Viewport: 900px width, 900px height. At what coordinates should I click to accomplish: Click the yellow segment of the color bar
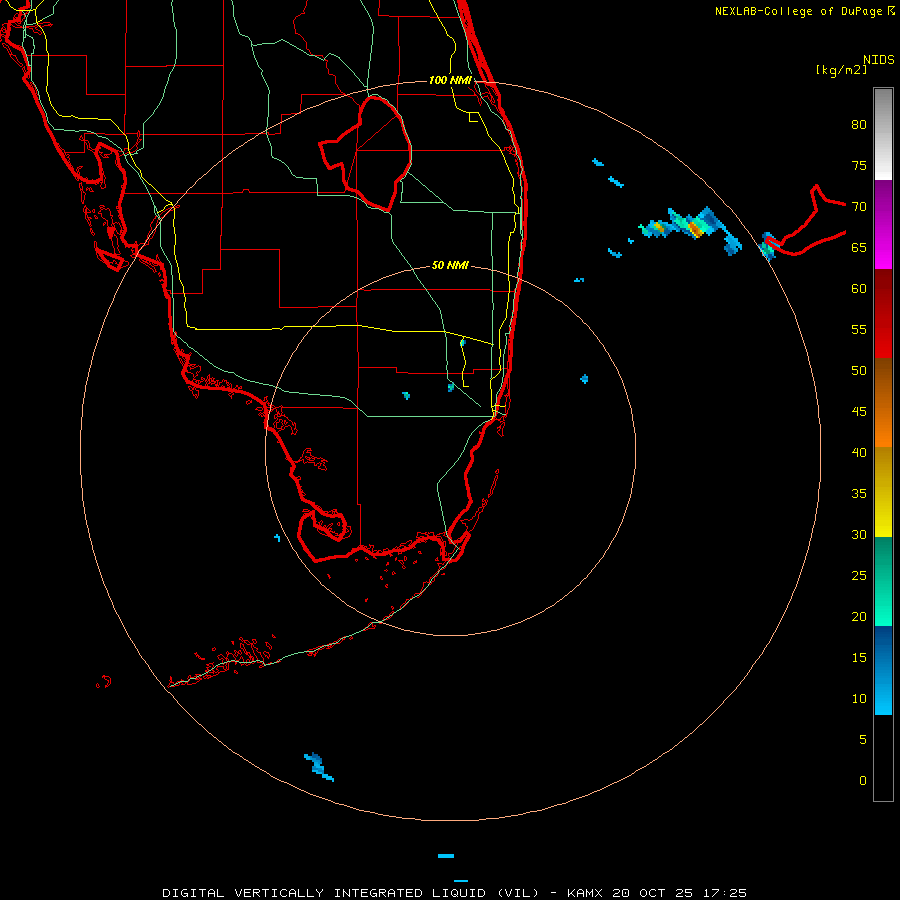tap(883, 492)
